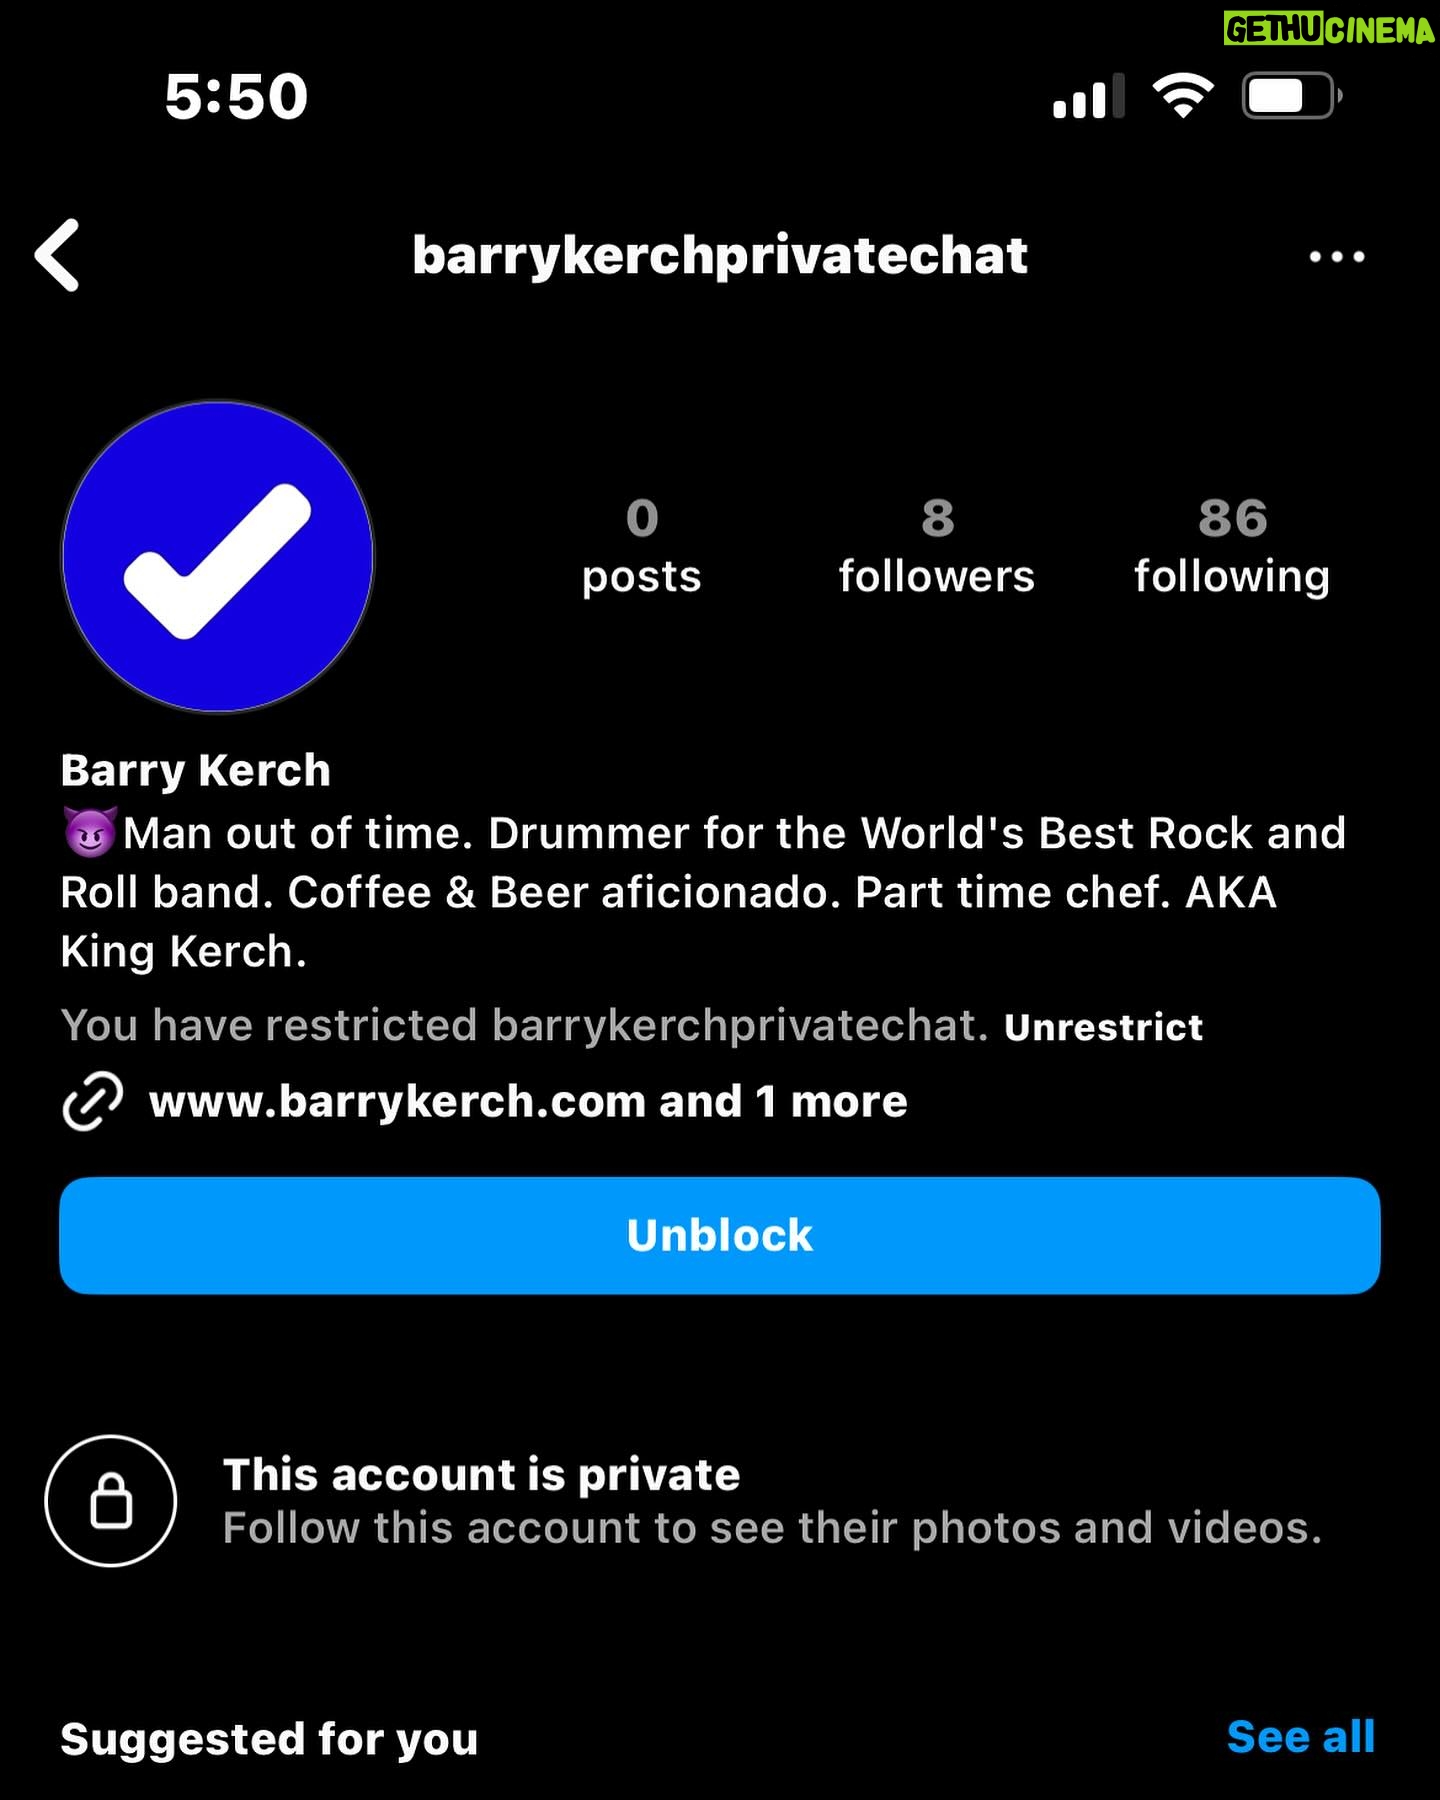The height and width of the screenshot is (1800, 1440).
Task: Tap the Barry Kerch display name
Action: (x=196, y=771)
